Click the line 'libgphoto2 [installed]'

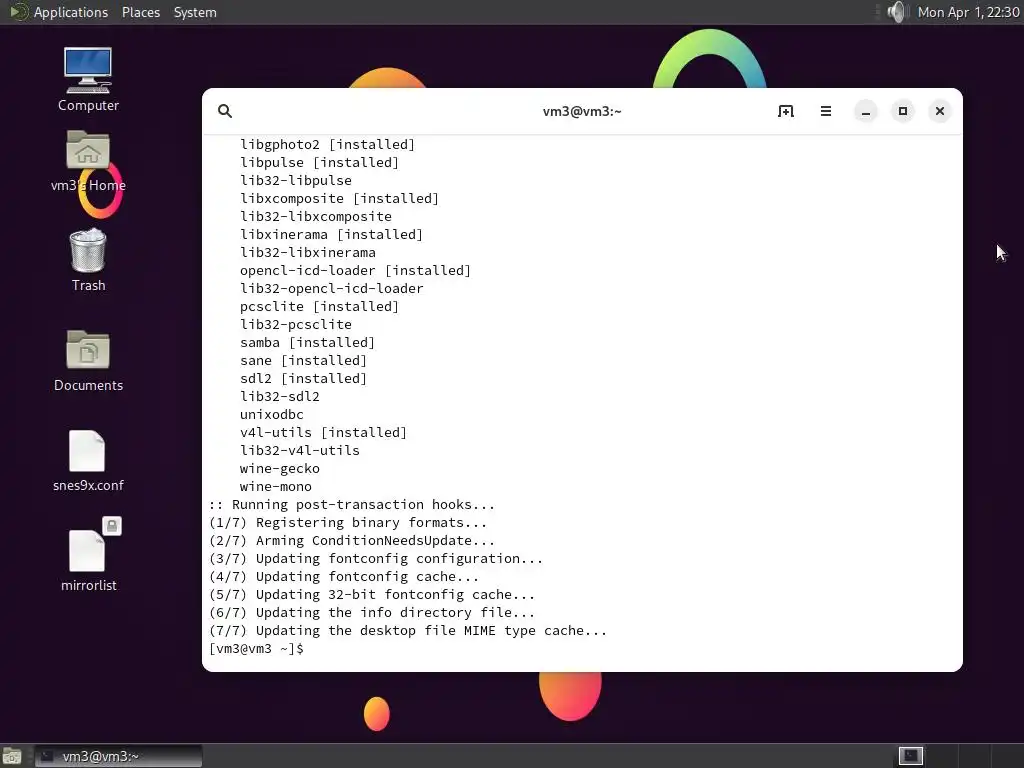coord(327,144)
